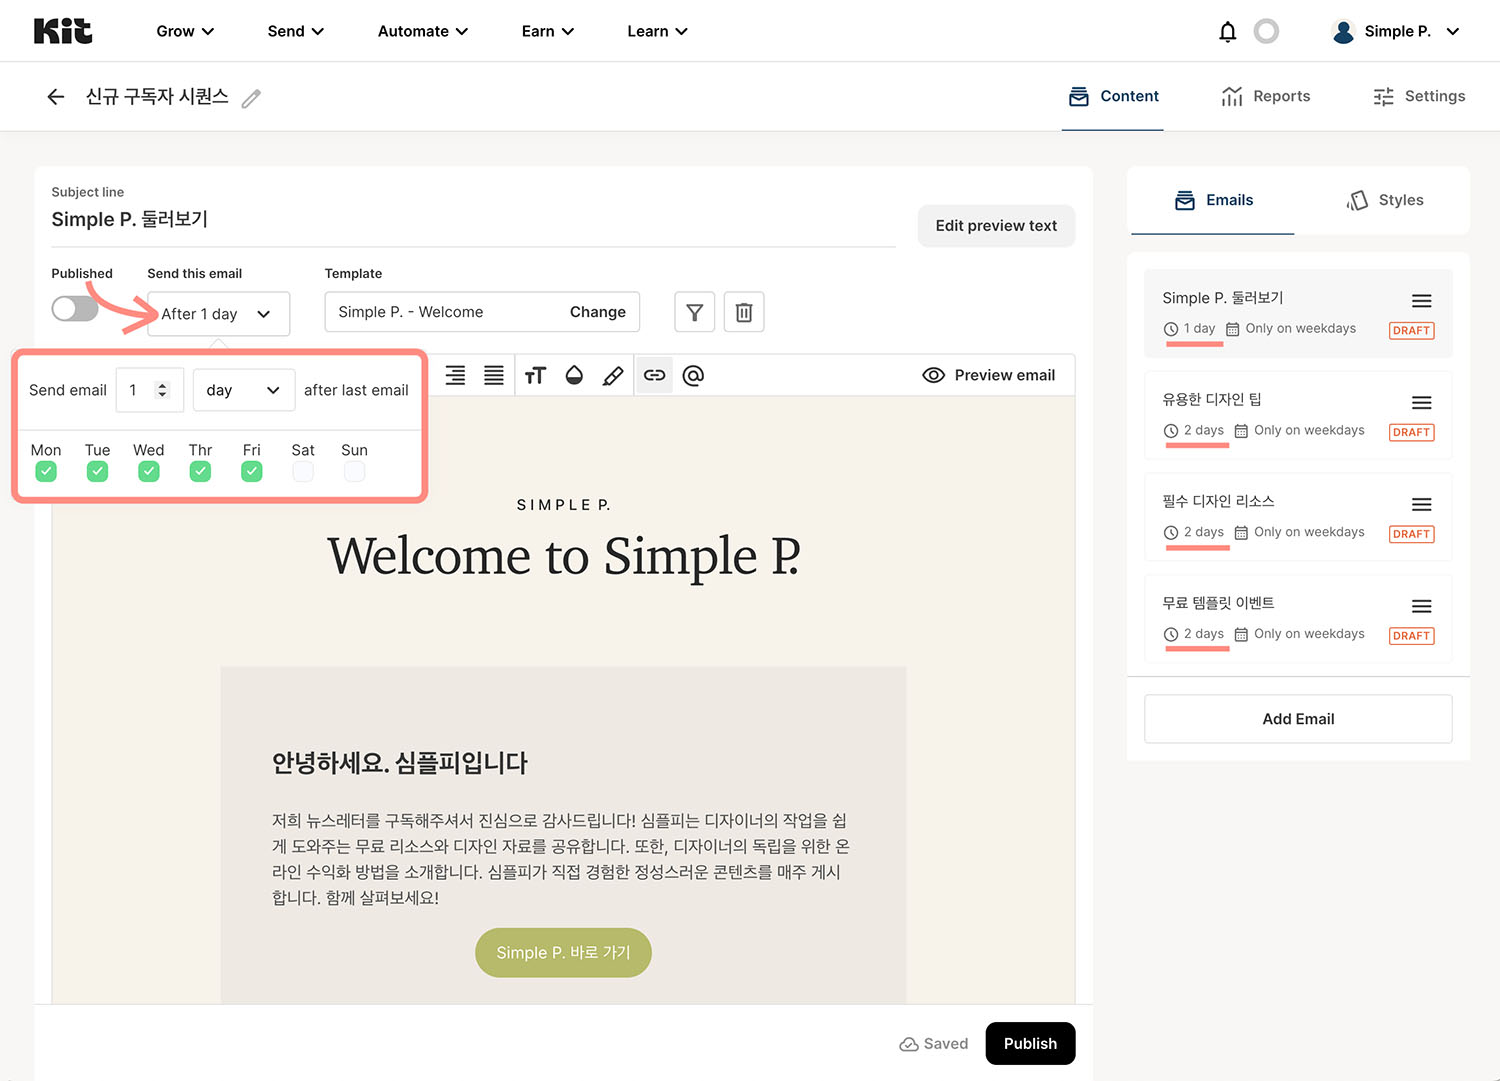Go back using the left arrow
Viewport: 1500px width, 1081px height.
click(x=56, y=97)
